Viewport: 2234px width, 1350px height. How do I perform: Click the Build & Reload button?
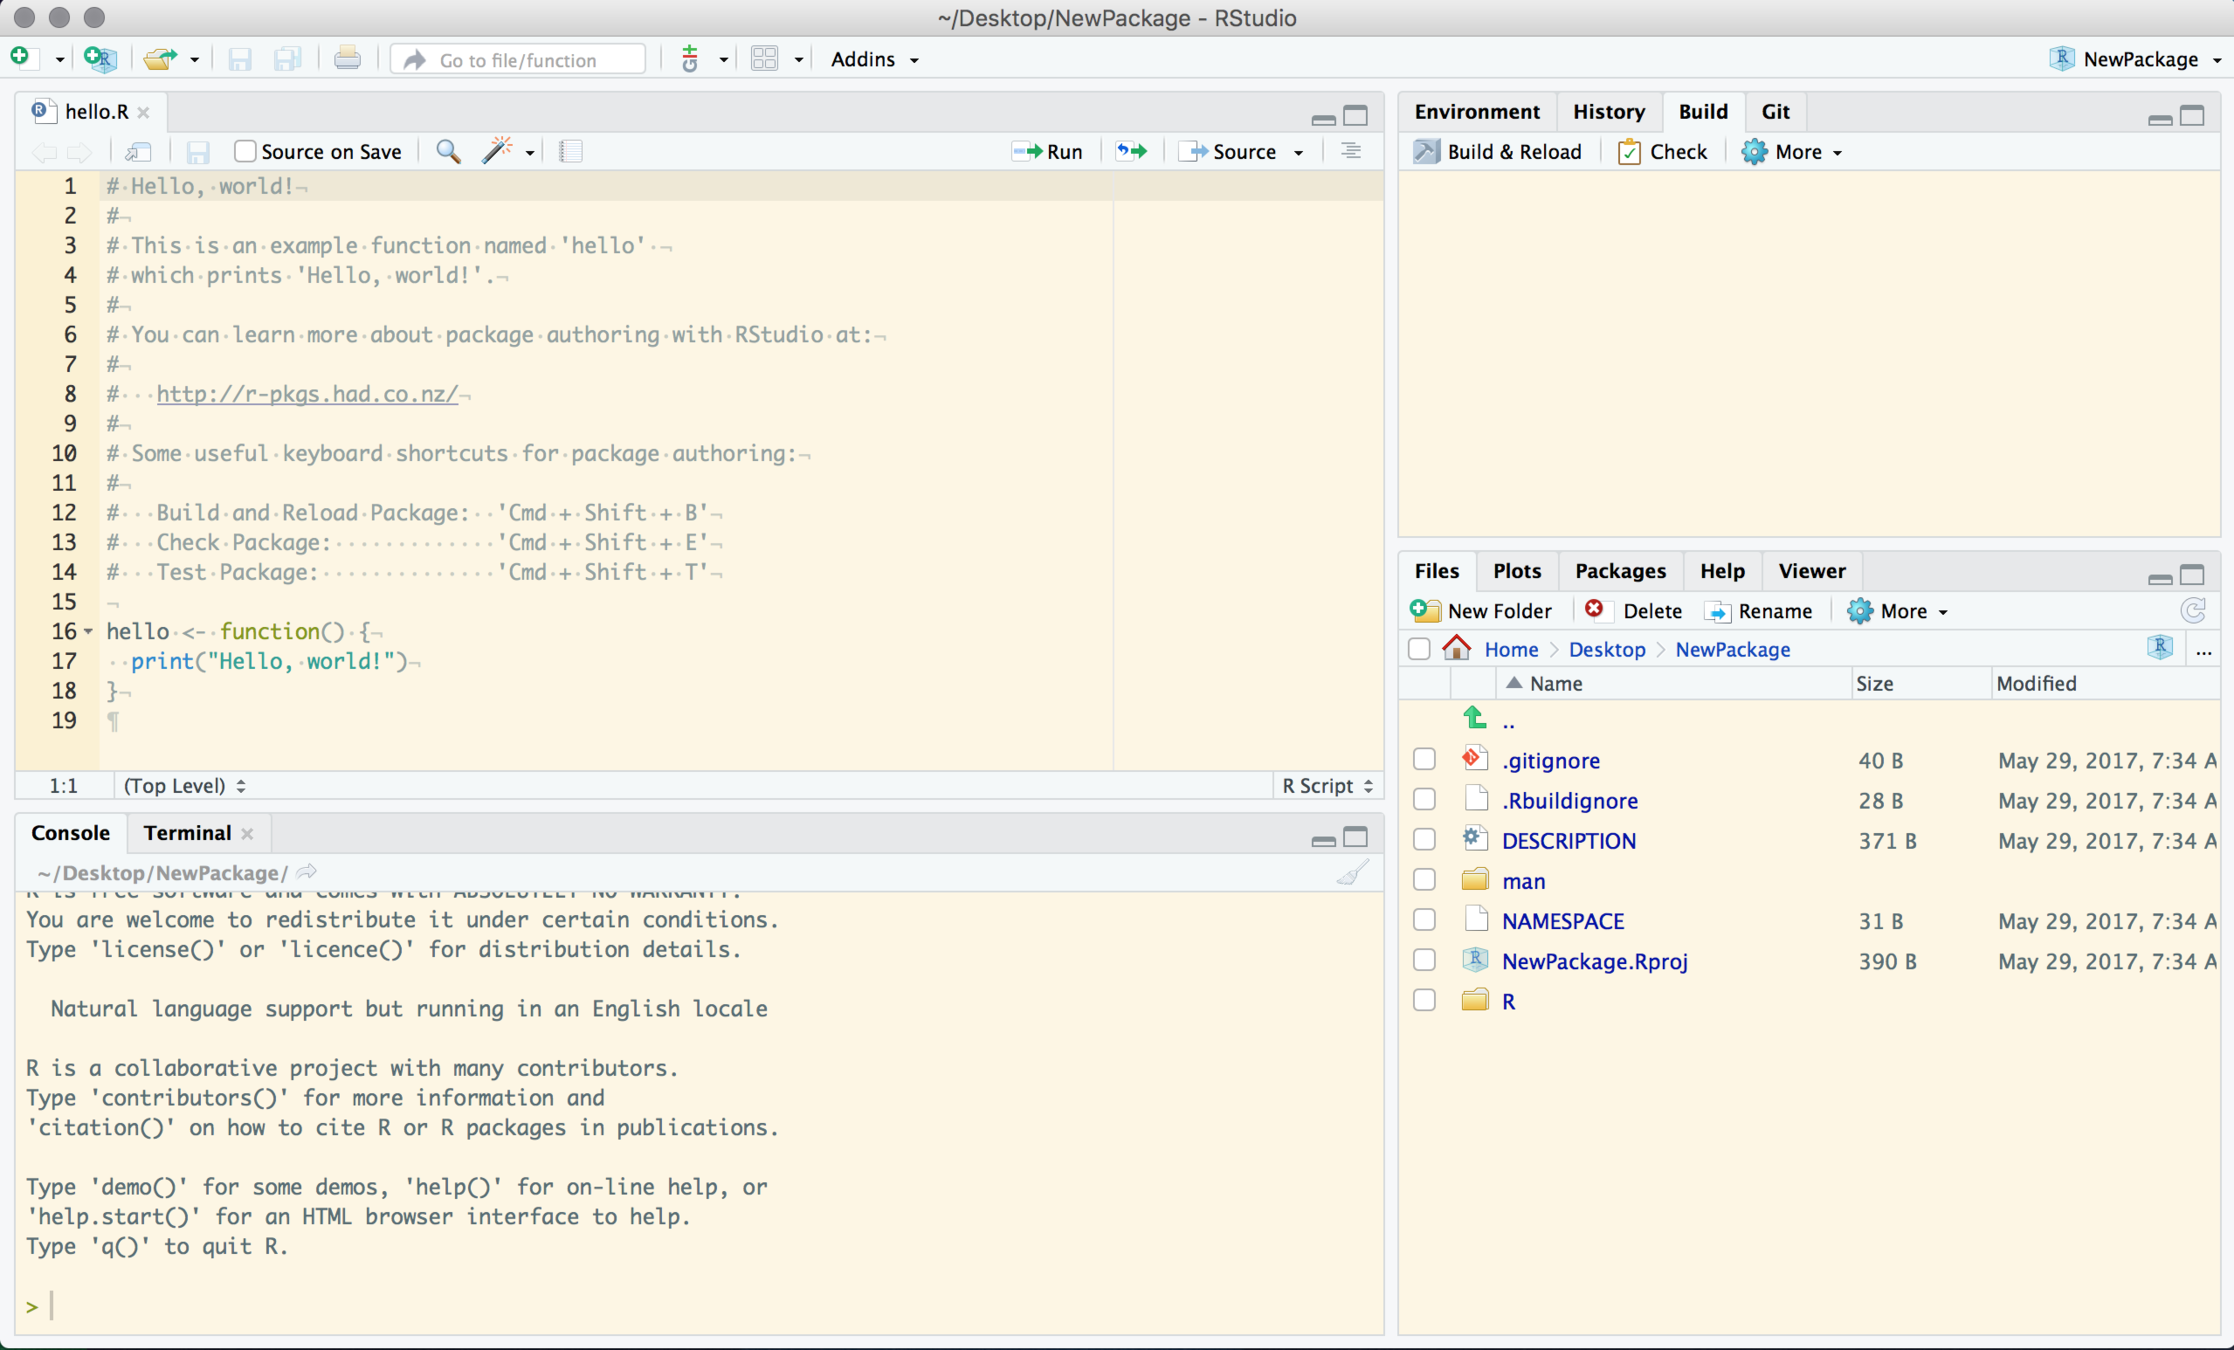click(1498, 151)
